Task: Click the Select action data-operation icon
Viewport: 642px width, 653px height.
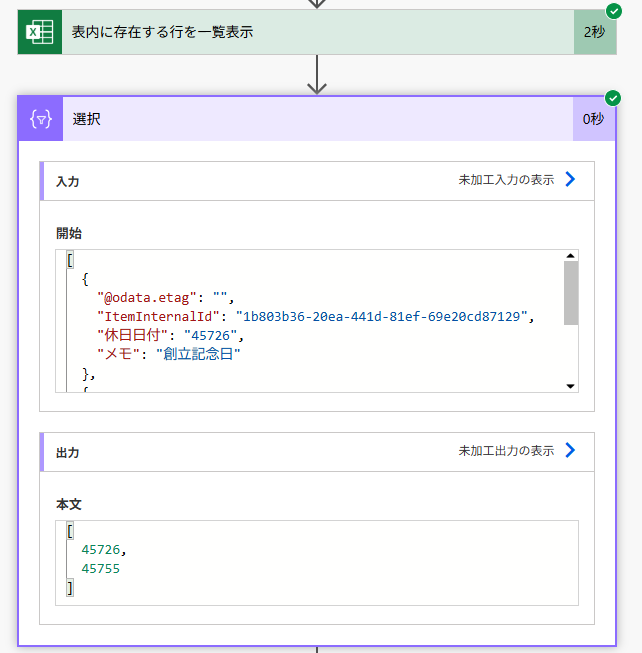Action: click(41, 120)
